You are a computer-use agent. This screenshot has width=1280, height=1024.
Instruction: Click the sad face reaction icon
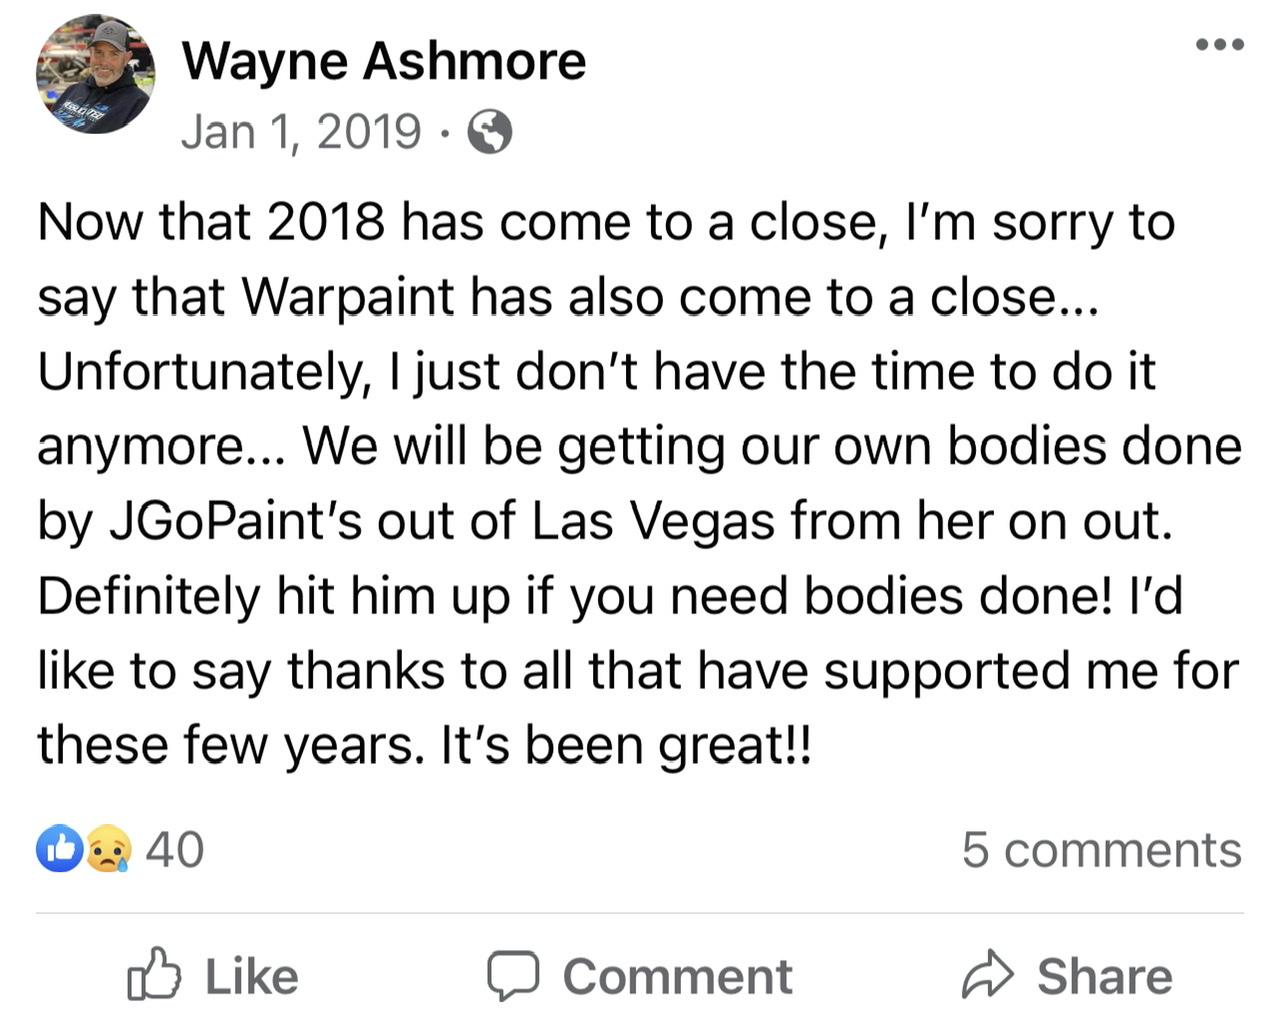[108, 849]
